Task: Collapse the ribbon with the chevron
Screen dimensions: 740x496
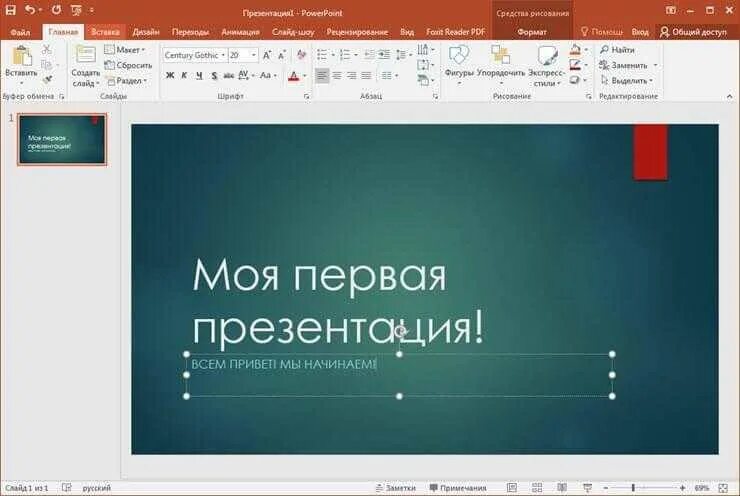Action: tap(730, 96)
